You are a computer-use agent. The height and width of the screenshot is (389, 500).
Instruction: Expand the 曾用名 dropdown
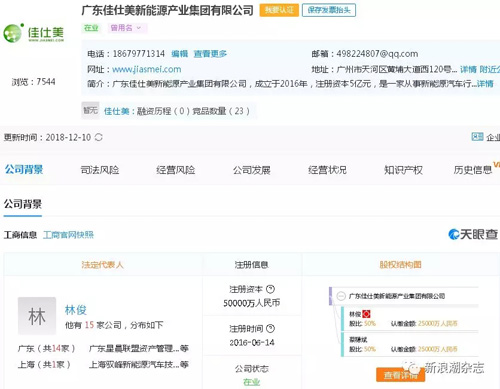127,28
